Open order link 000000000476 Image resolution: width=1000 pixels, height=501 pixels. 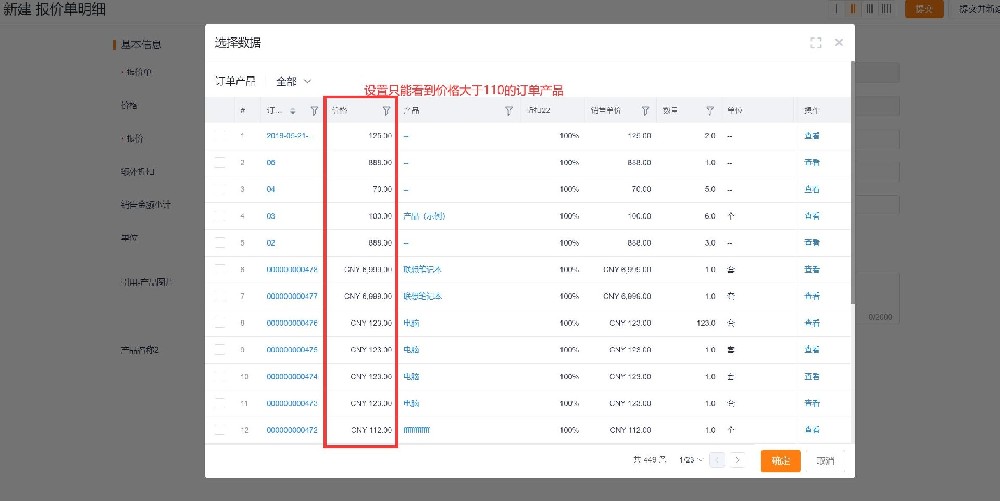(292, 323)
